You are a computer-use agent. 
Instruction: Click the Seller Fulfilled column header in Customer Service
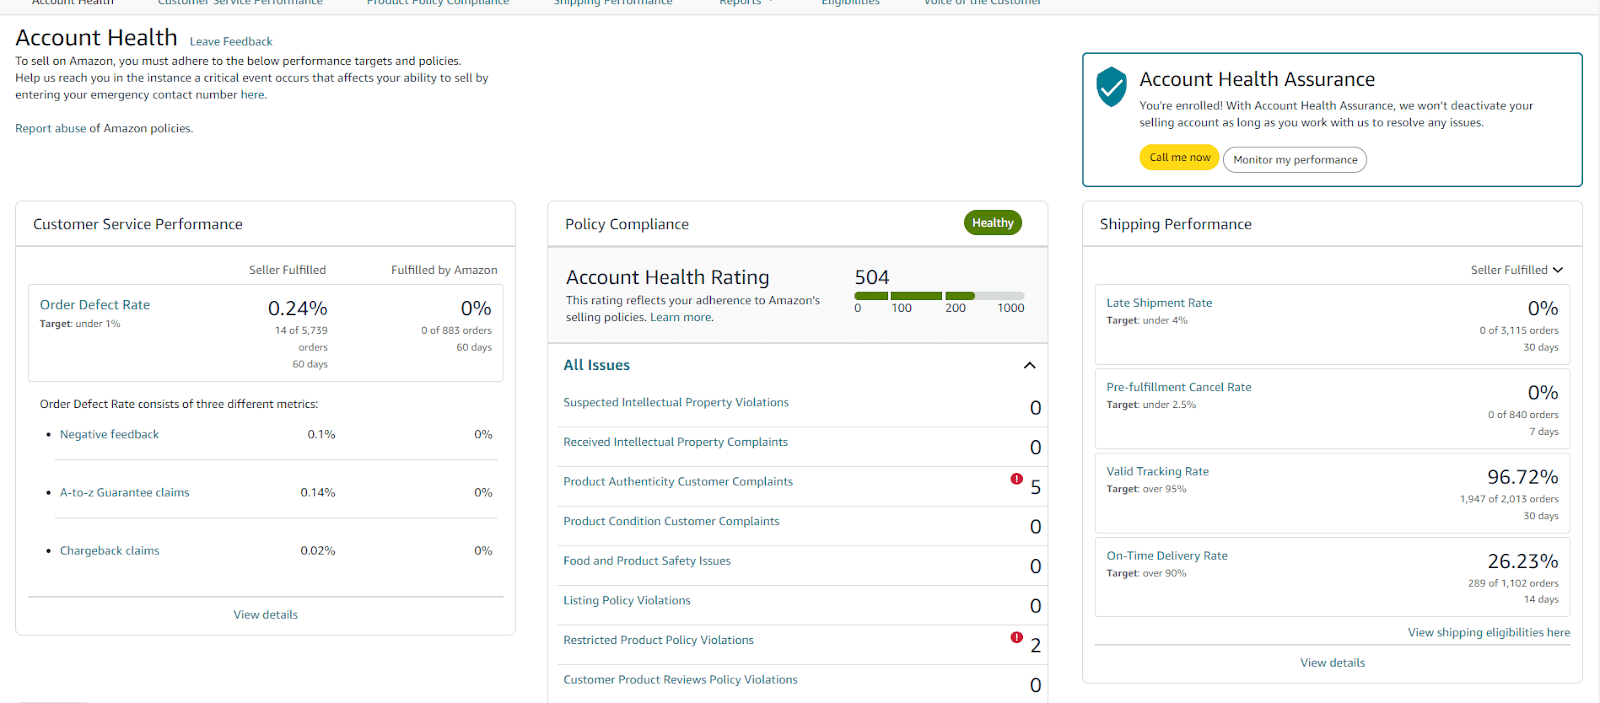[287, 270]
